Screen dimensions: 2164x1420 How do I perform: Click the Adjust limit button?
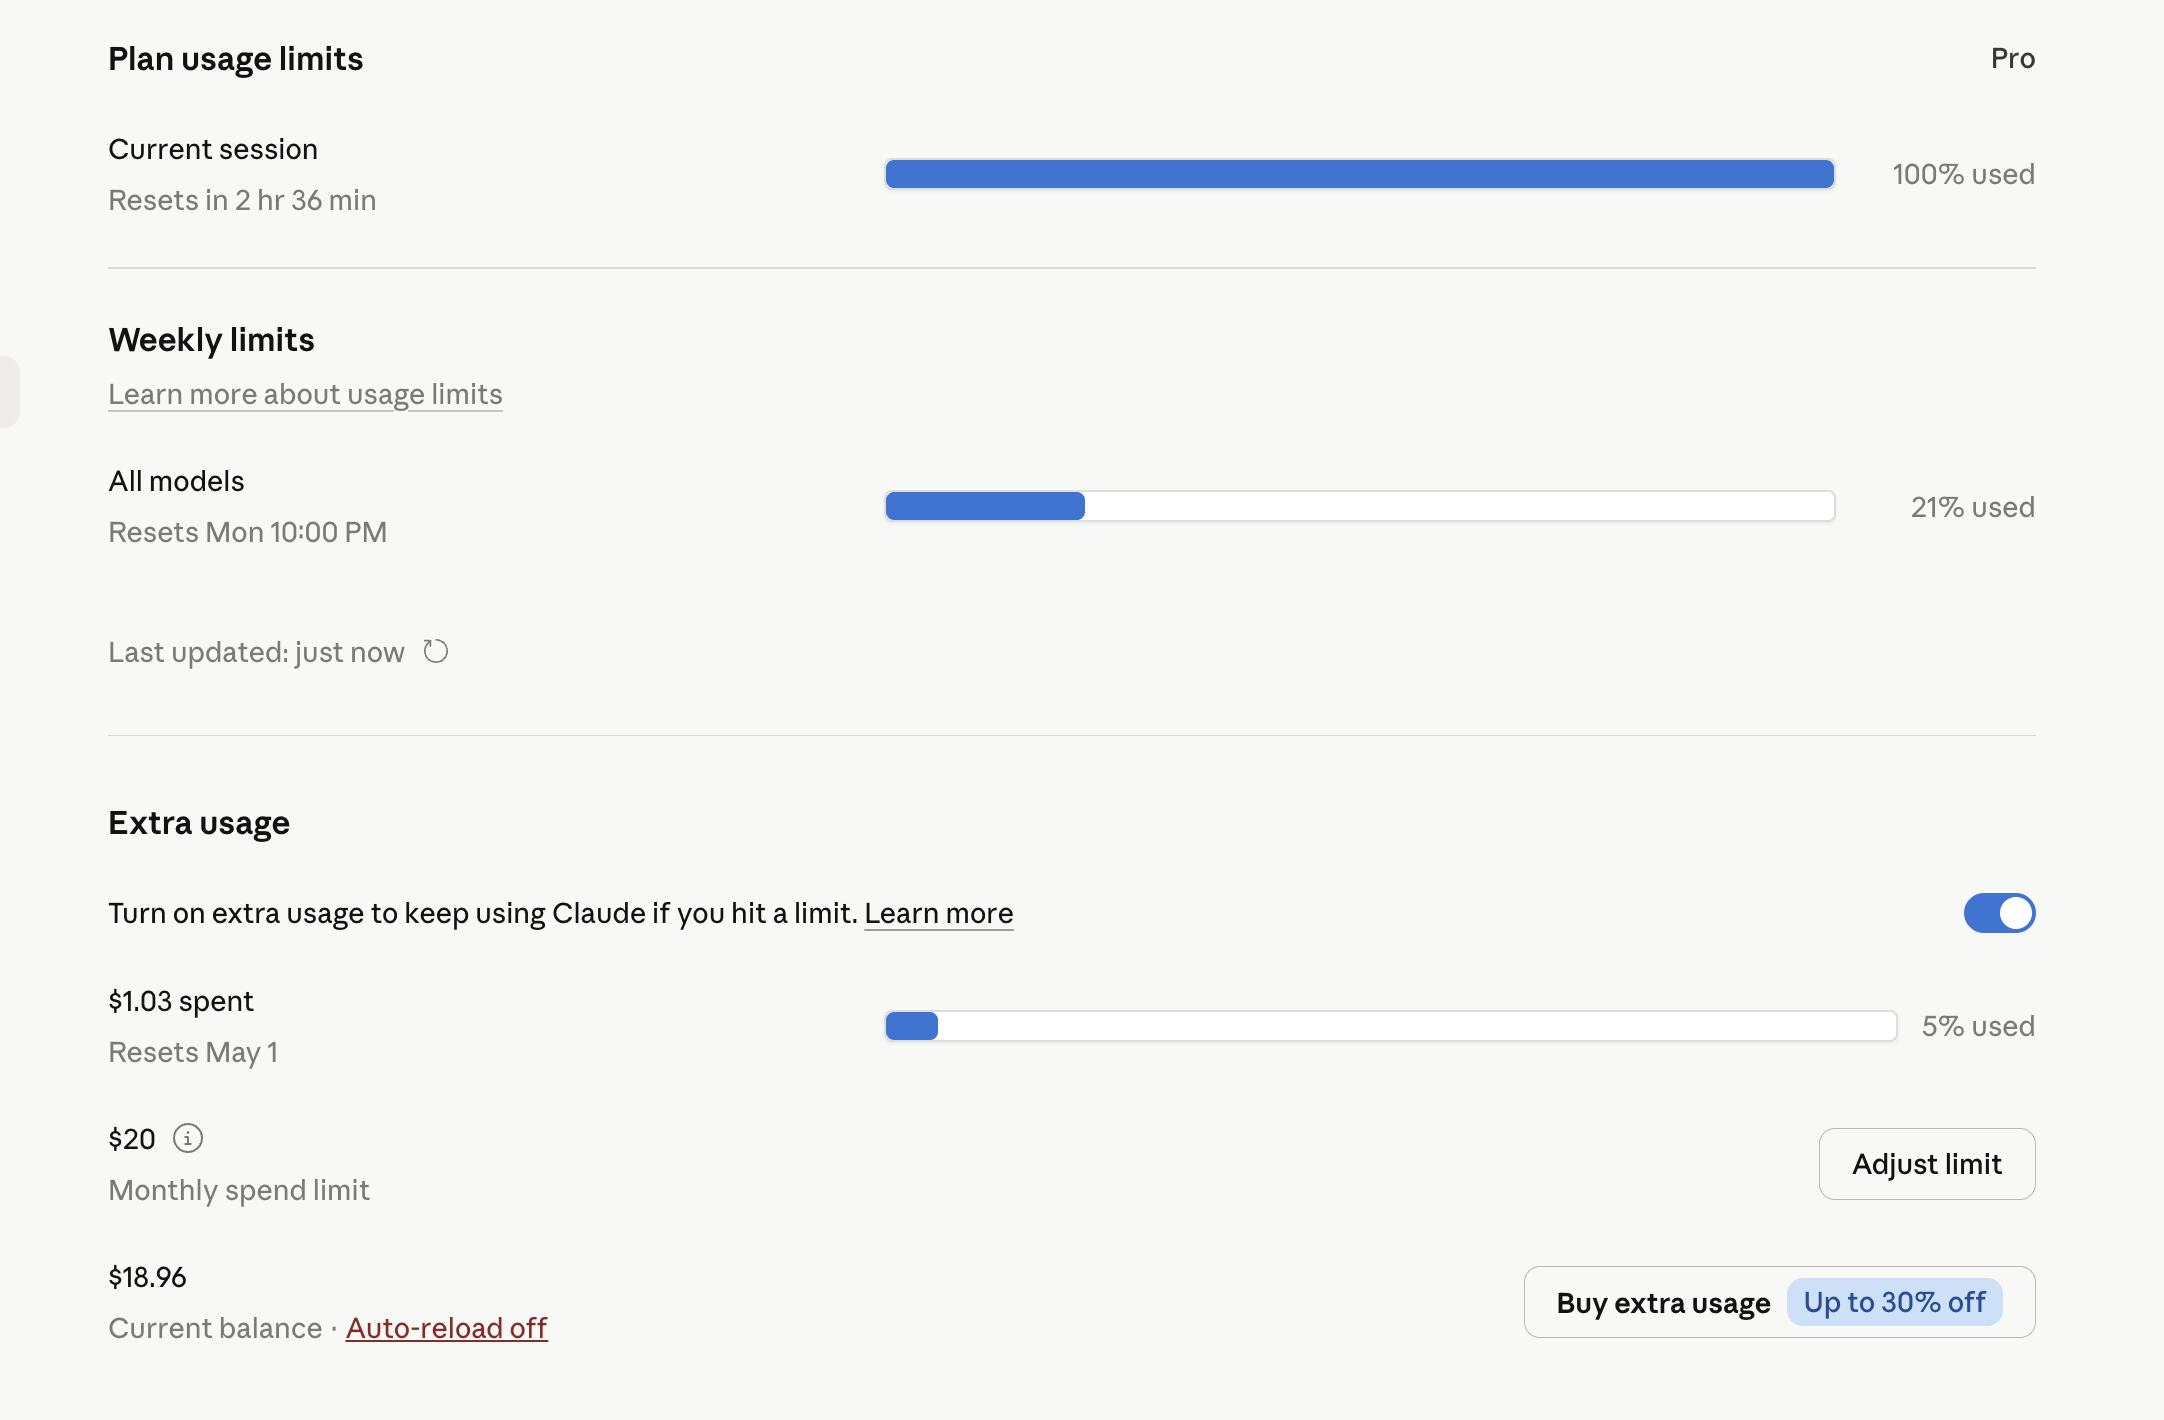tap(1927, 1164)
